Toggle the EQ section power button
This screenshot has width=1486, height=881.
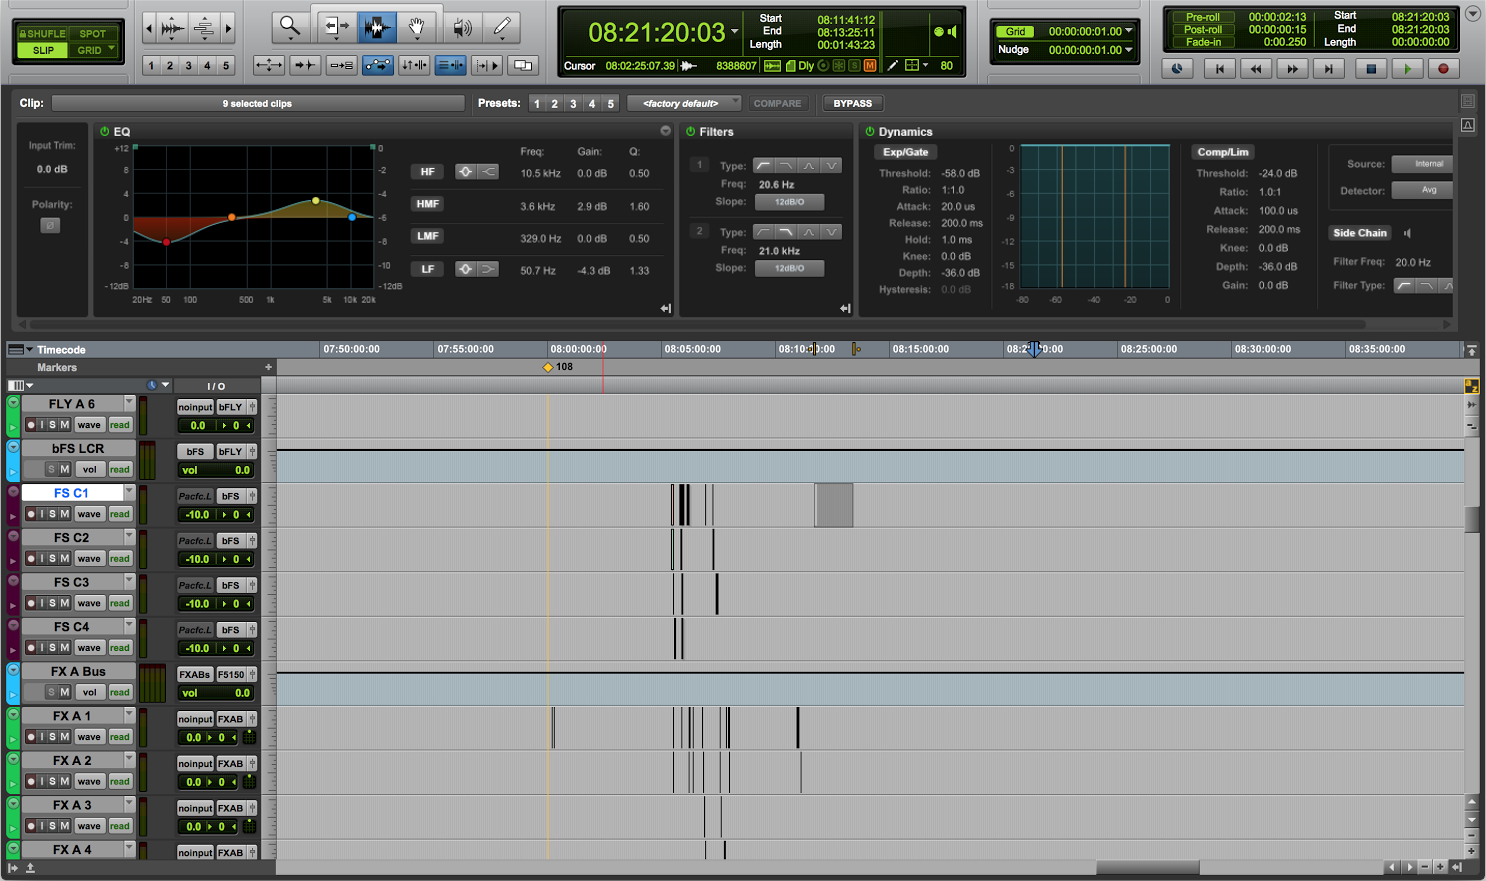[104, 131]
